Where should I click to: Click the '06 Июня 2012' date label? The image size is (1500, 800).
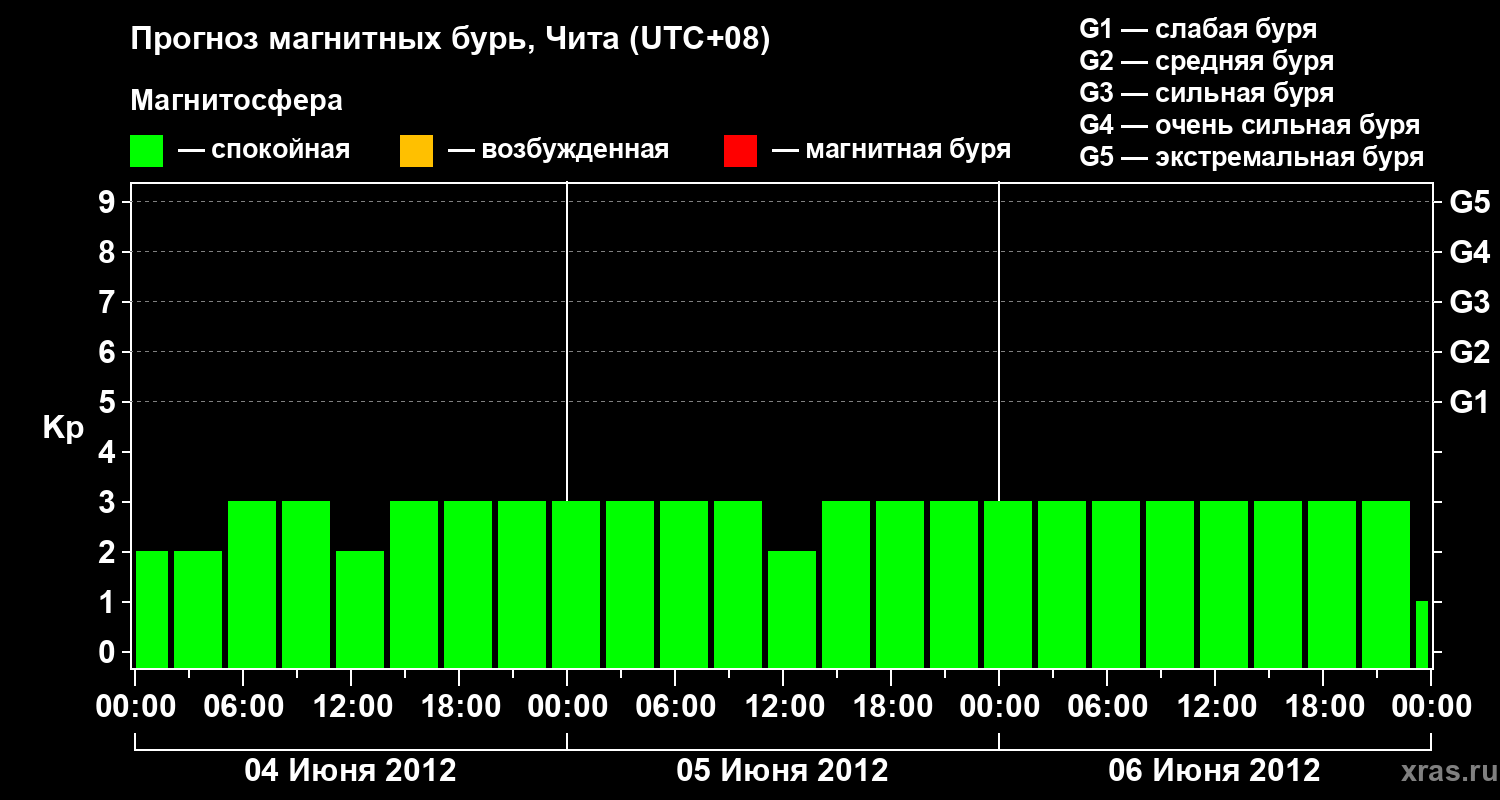pyautogui.click(x=1215, y=771)
